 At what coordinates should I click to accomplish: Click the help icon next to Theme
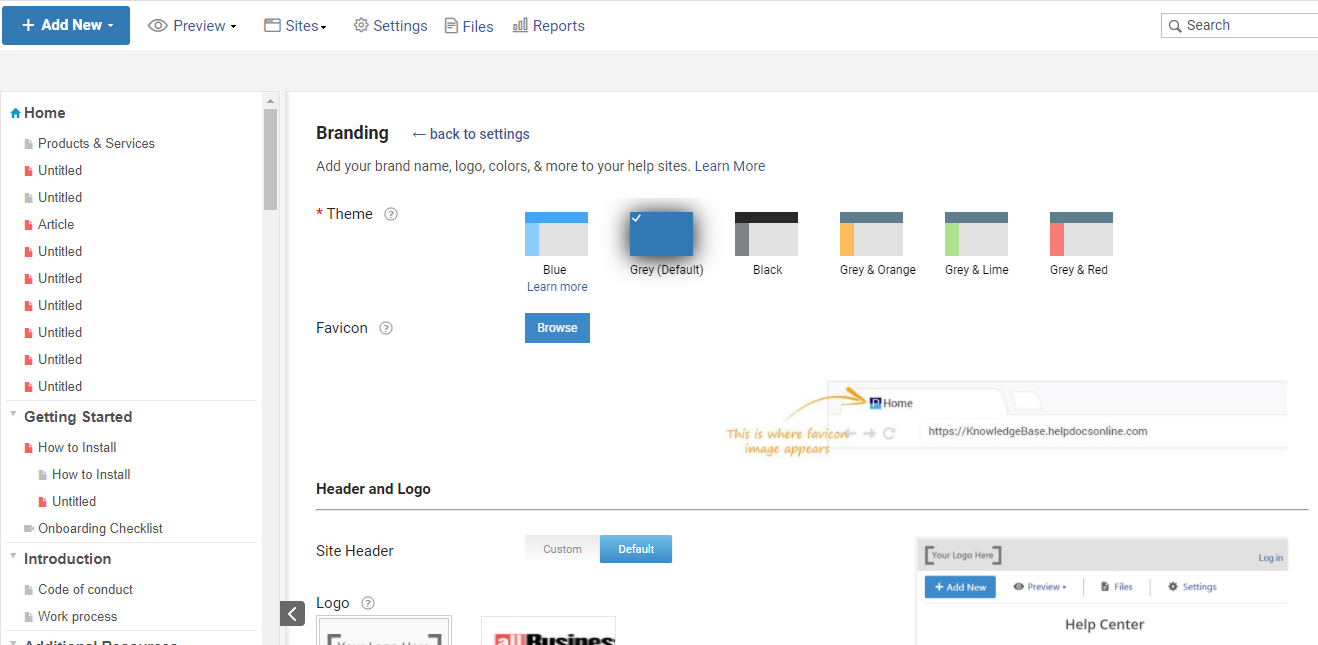point(391,214)
